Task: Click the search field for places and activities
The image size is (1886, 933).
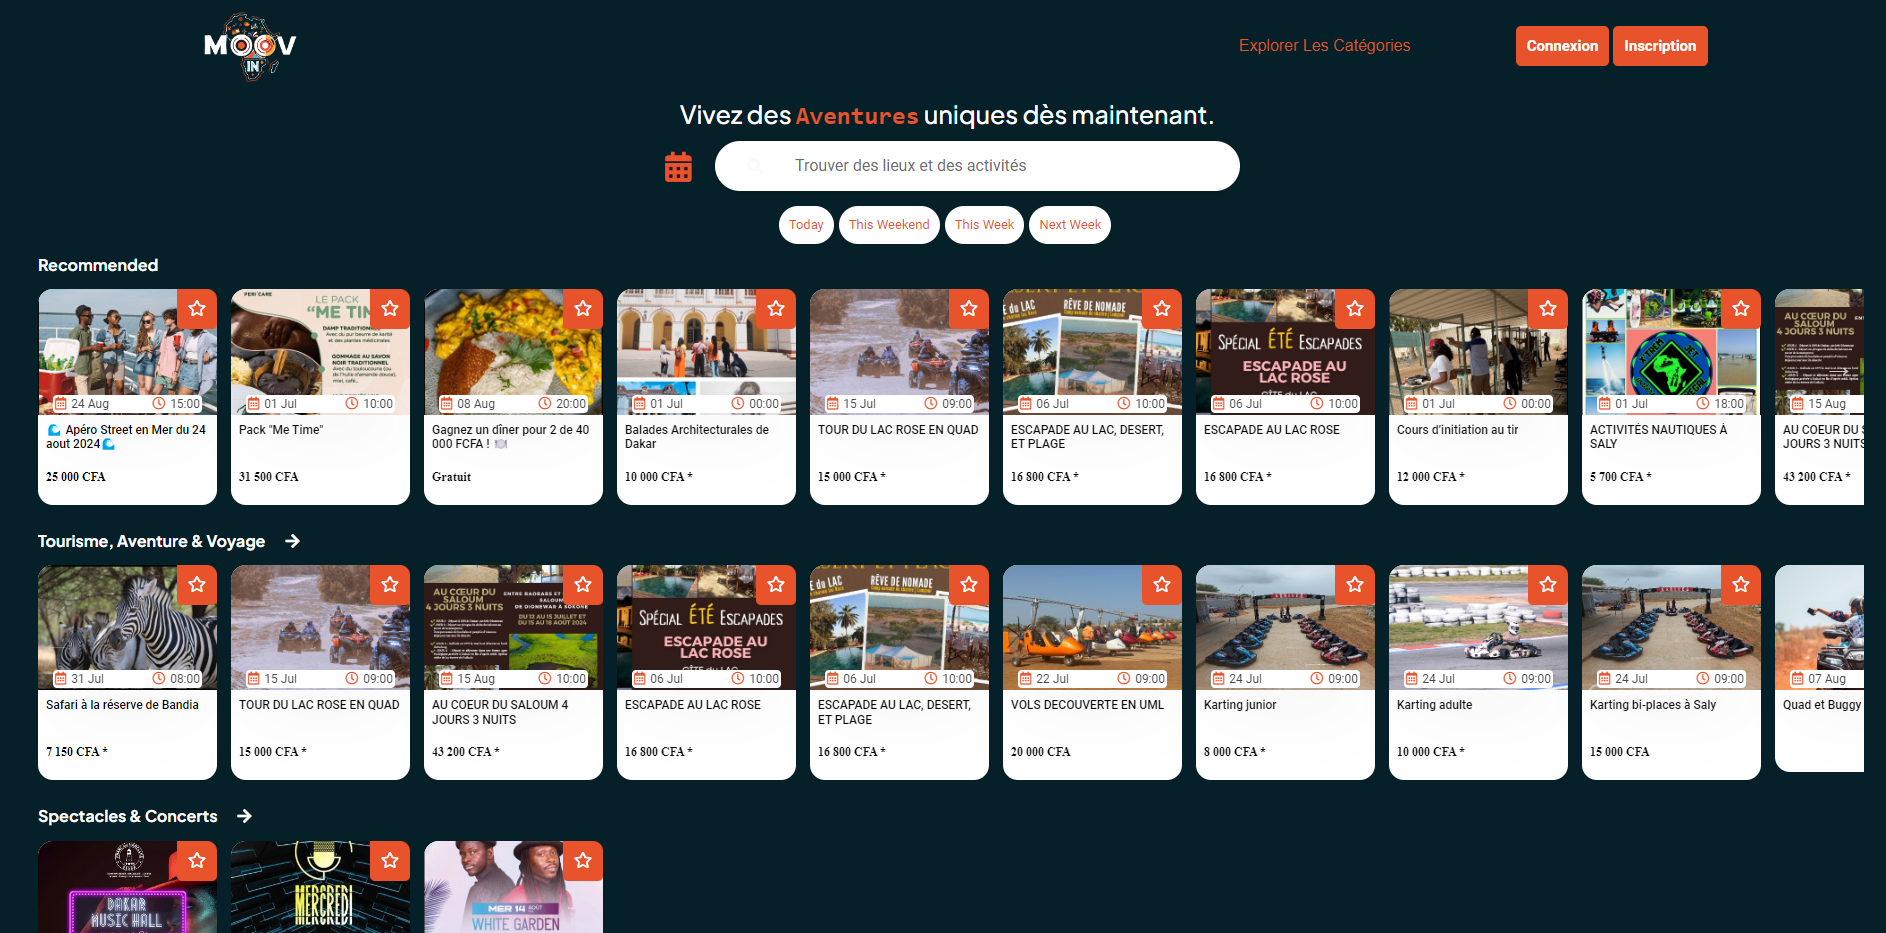Action: (976, 166)
